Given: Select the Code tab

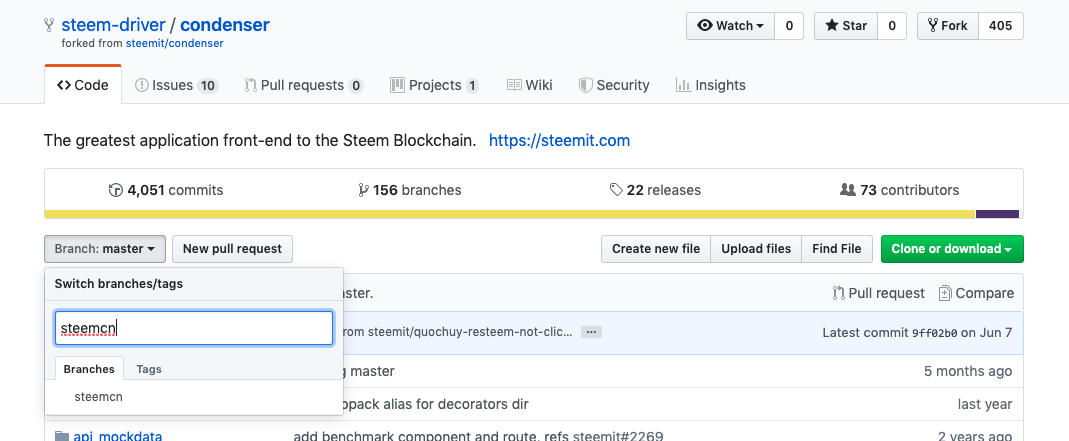Looking at the screenshot, I should tap(83, 85).
